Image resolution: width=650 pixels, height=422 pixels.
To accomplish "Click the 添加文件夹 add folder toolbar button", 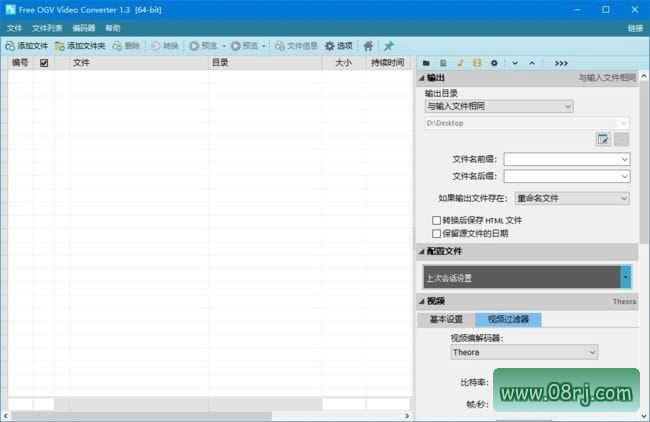I will coord(80,46).
